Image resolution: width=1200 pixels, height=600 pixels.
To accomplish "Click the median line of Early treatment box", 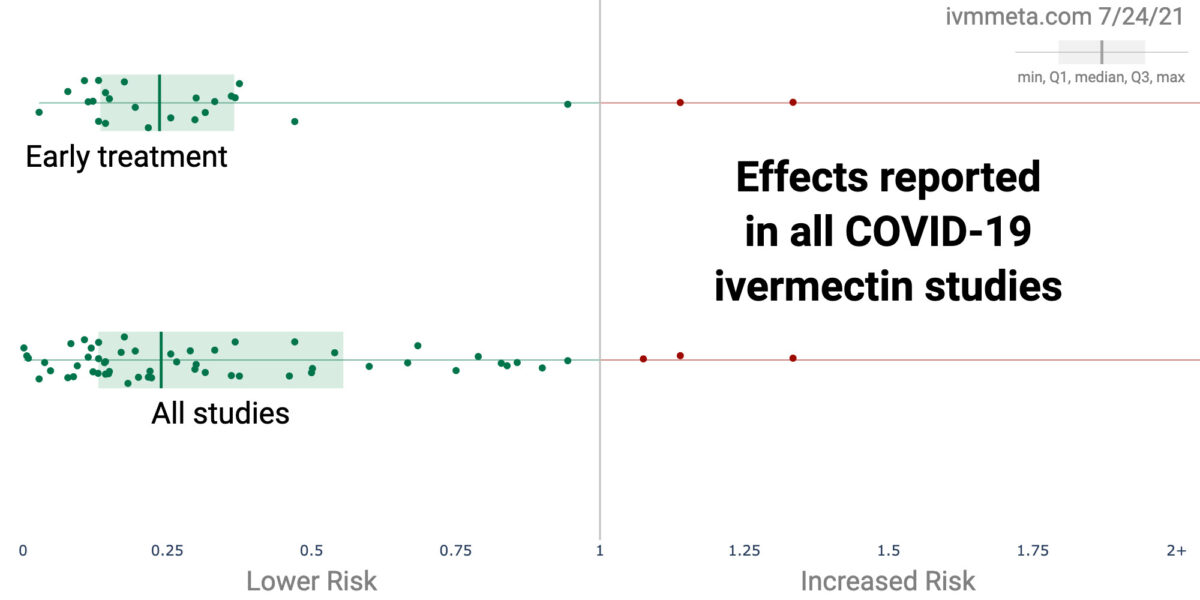I will (160, 102).
